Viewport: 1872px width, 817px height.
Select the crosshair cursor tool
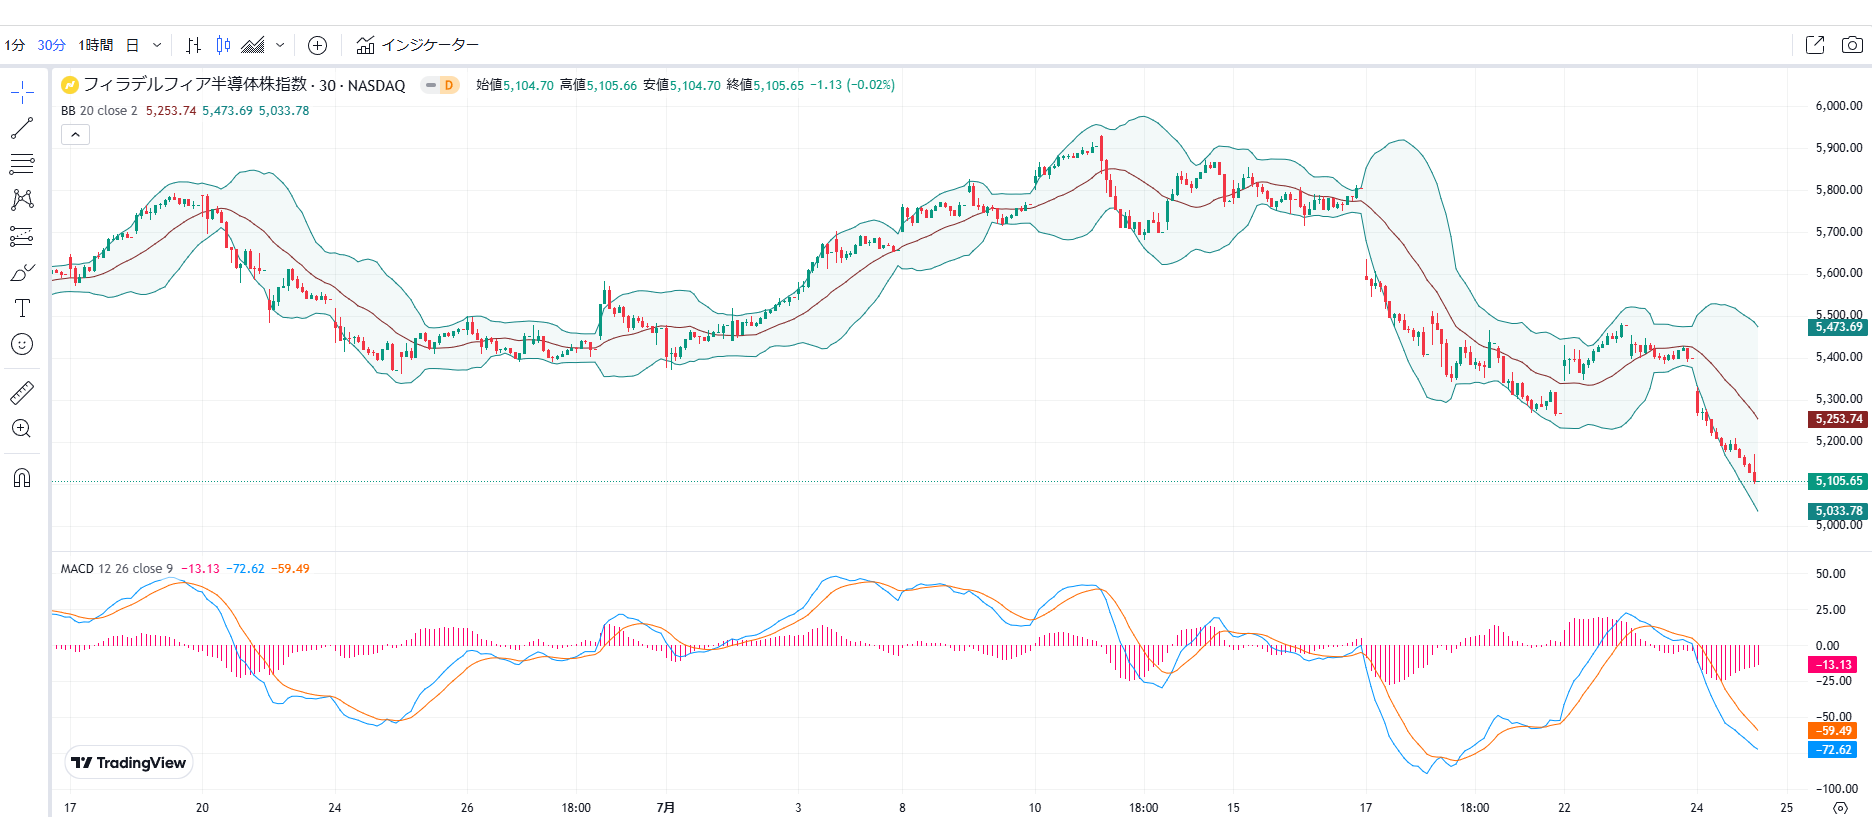[22, 93]
